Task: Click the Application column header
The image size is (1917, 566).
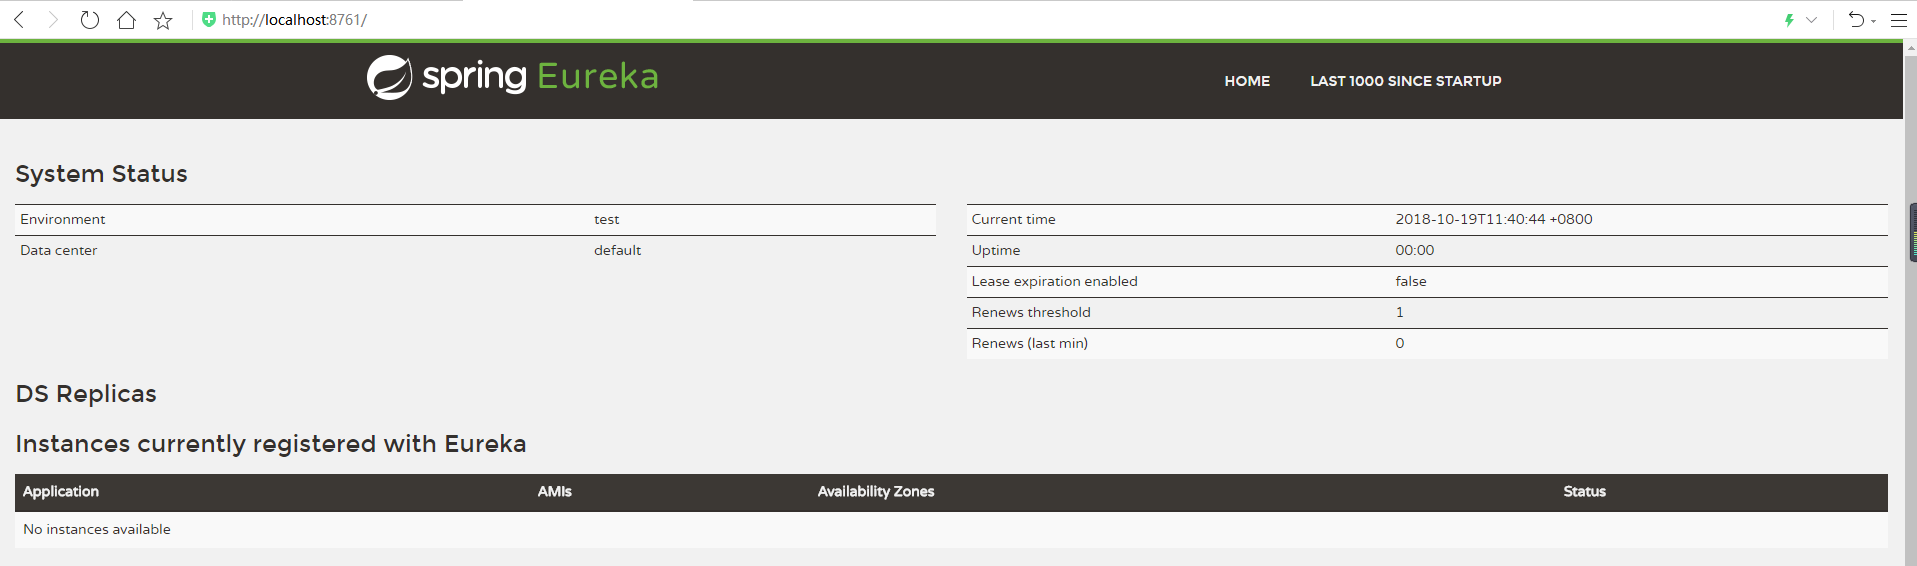Action: tap(61, 492)
